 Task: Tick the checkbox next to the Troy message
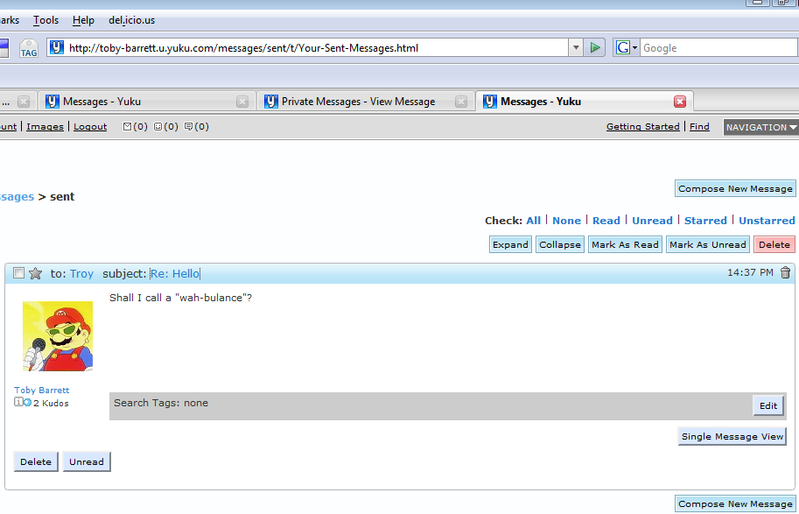coord(18,273)
